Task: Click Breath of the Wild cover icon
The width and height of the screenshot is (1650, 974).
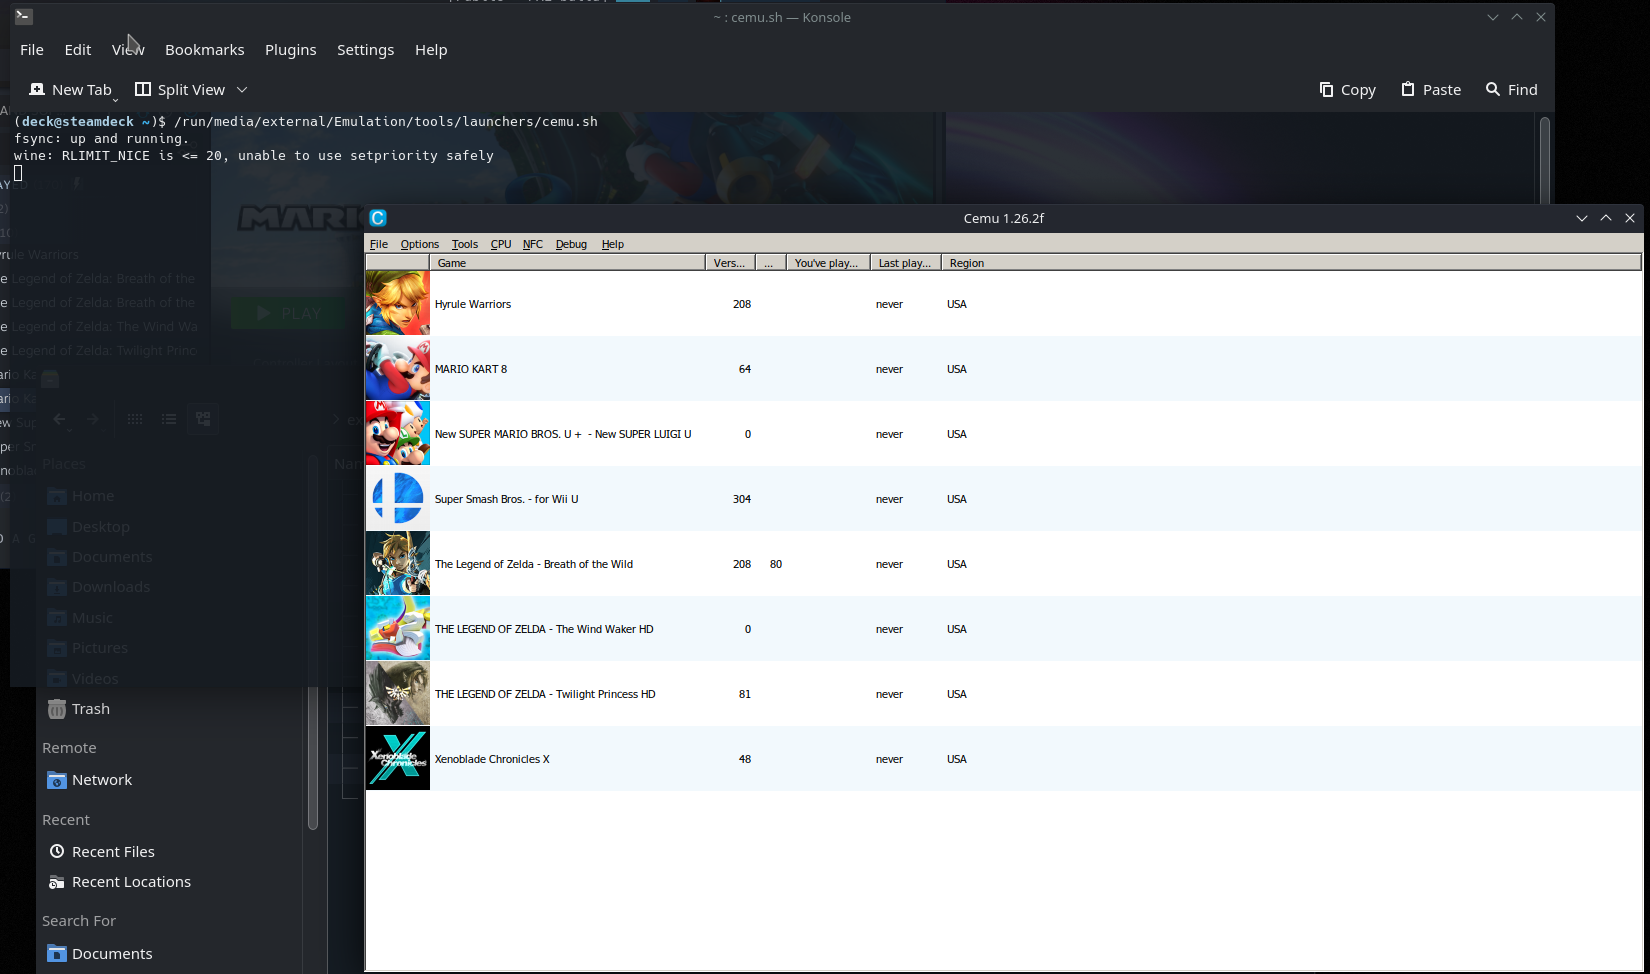Action: [398, 563]
